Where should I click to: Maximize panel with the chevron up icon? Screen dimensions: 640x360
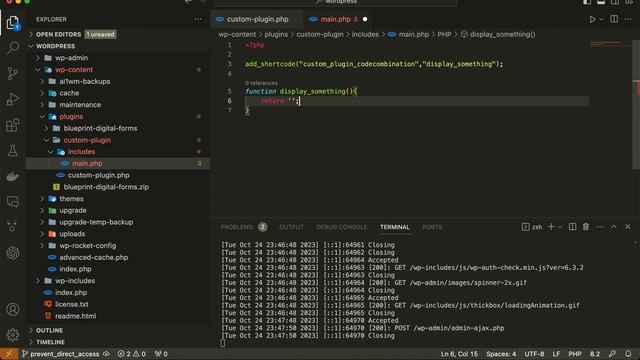[613, 227]
